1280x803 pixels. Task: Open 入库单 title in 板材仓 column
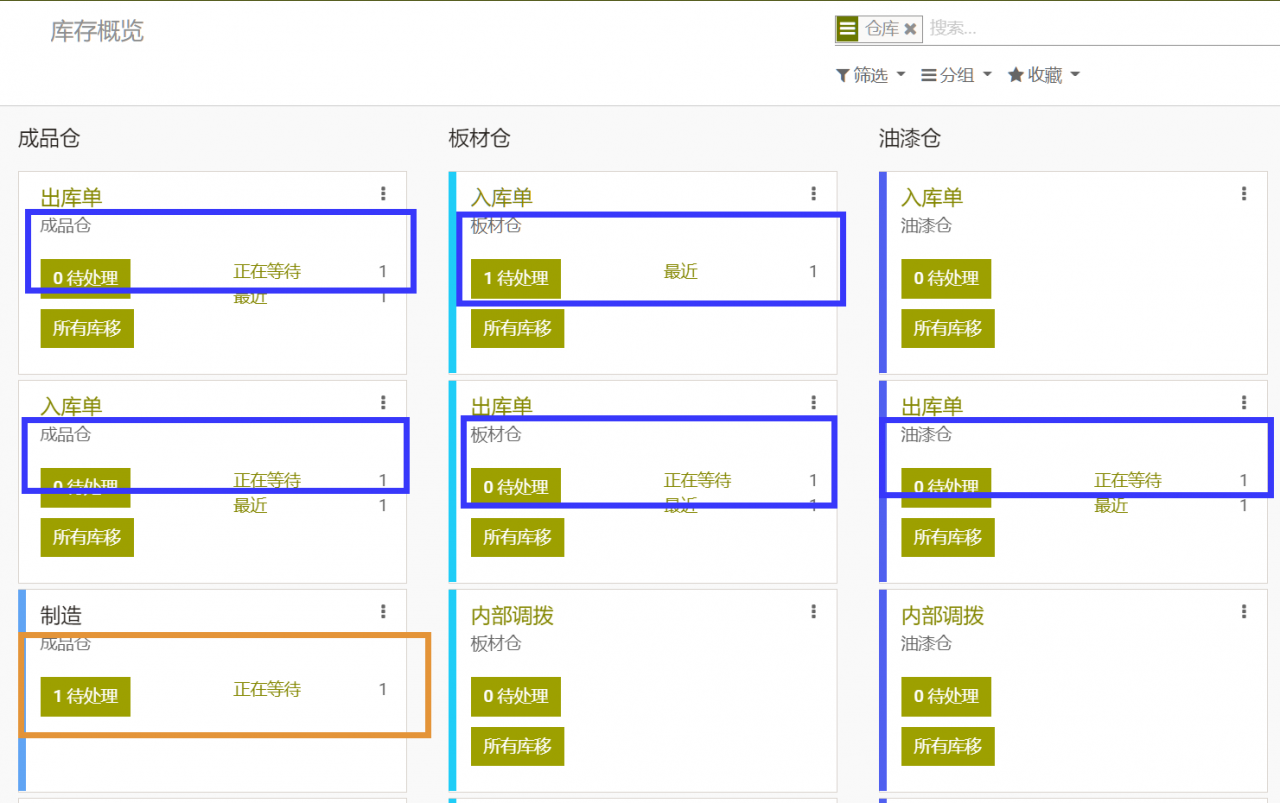501,198
